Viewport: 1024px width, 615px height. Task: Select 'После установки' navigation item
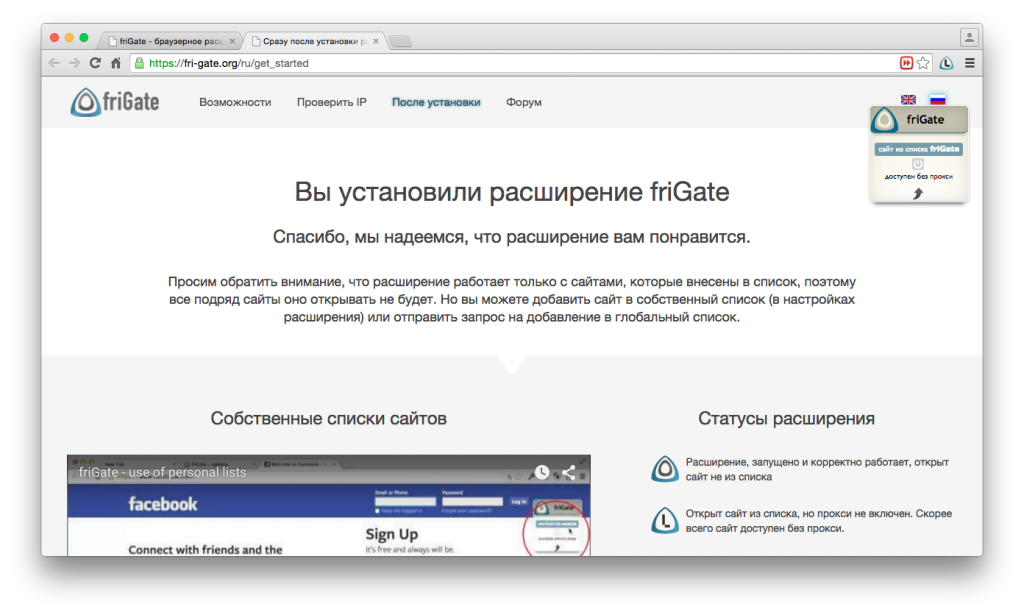tap(436, 102)
